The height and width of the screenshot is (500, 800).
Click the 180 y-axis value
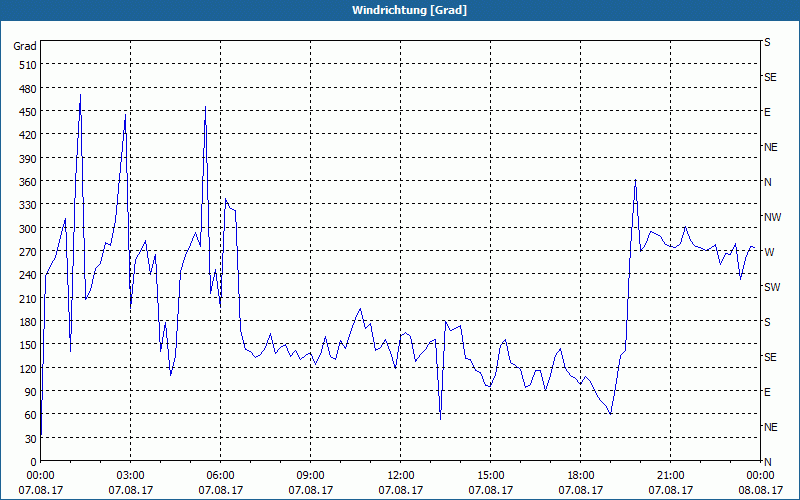[x=28, y=322]
